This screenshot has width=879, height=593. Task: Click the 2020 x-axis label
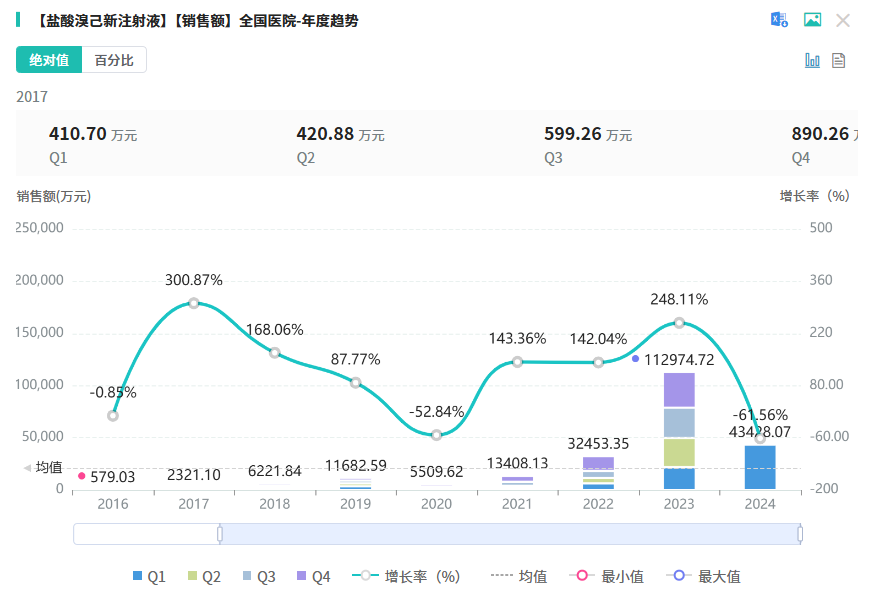[x=436, y=504]
